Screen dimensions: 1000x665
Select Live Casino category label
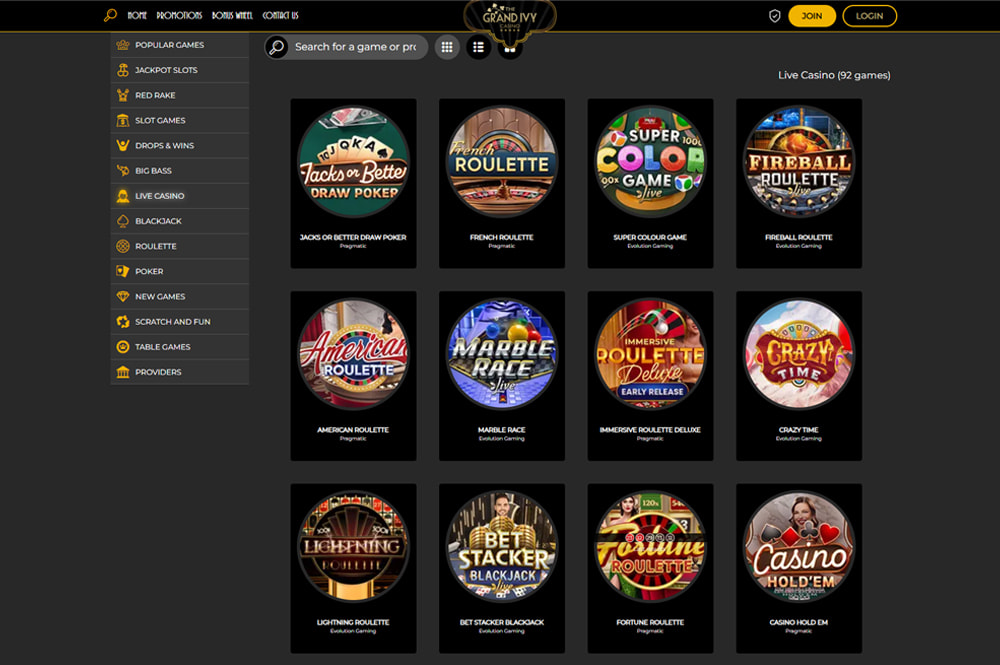pyautogui.click(x=159, y=196)
